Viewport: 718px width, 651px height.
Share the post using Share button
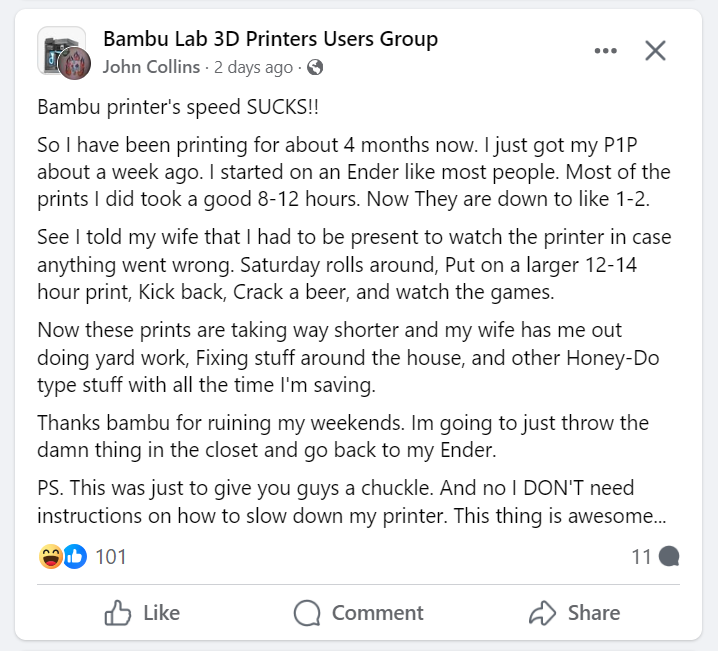pyautogui.click(x=574, y=613)
